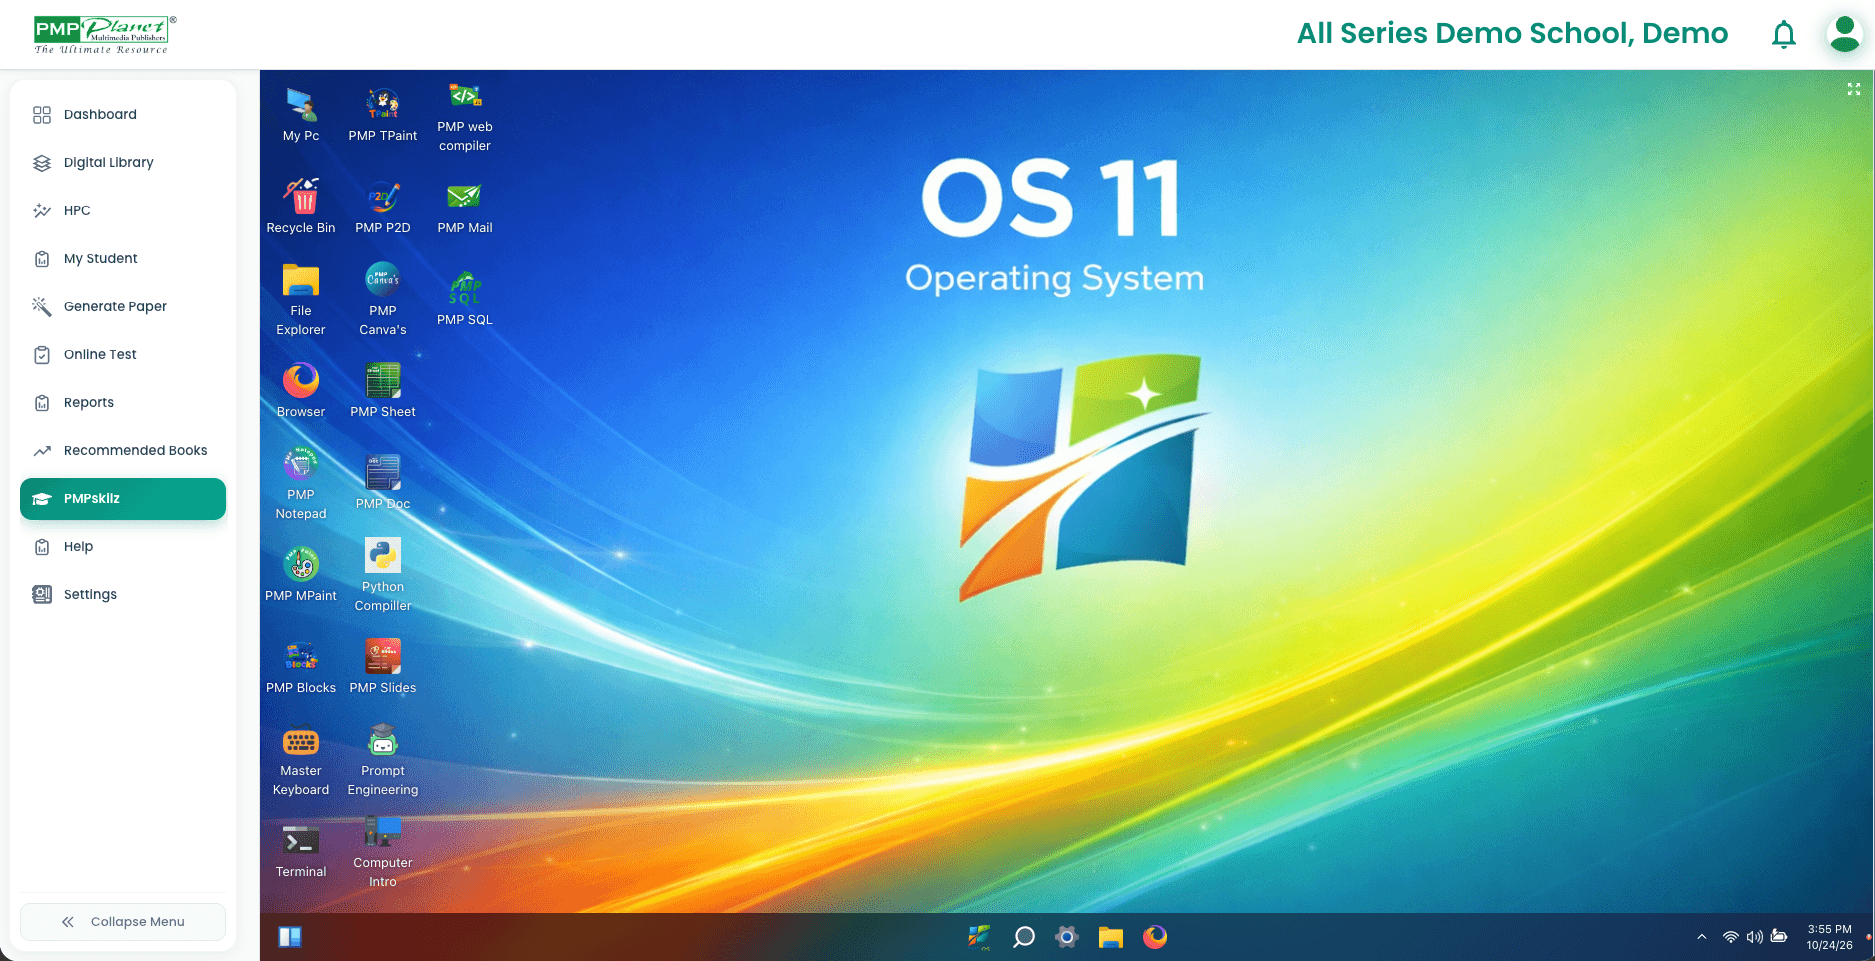Viewport: 1875px width, 961px height.
Task: Open the My Pc desktop icon
Action: [x=301, y=115]
